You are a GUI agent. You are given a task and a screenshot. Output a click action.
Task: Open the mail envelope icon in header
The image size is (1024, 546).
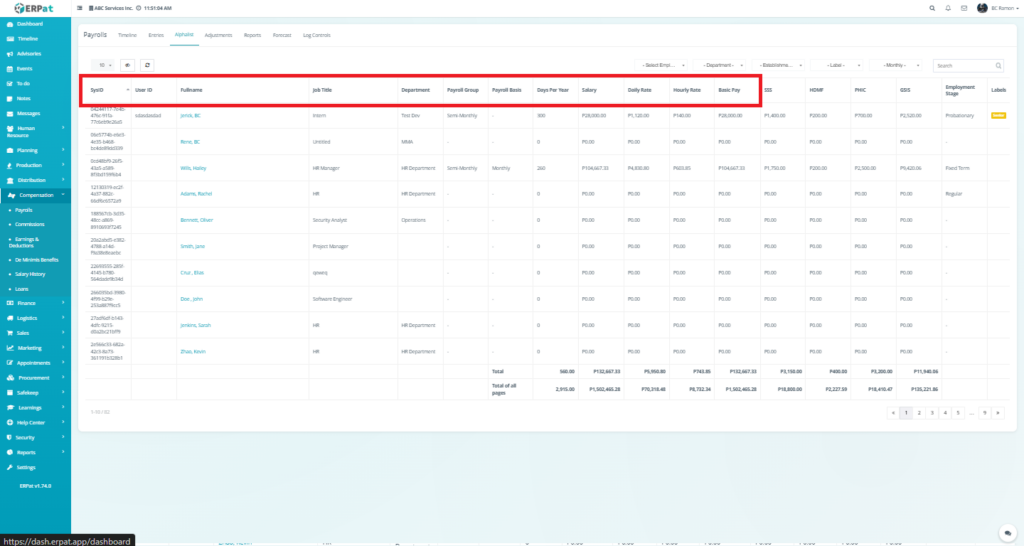click(x=964, y=8)
